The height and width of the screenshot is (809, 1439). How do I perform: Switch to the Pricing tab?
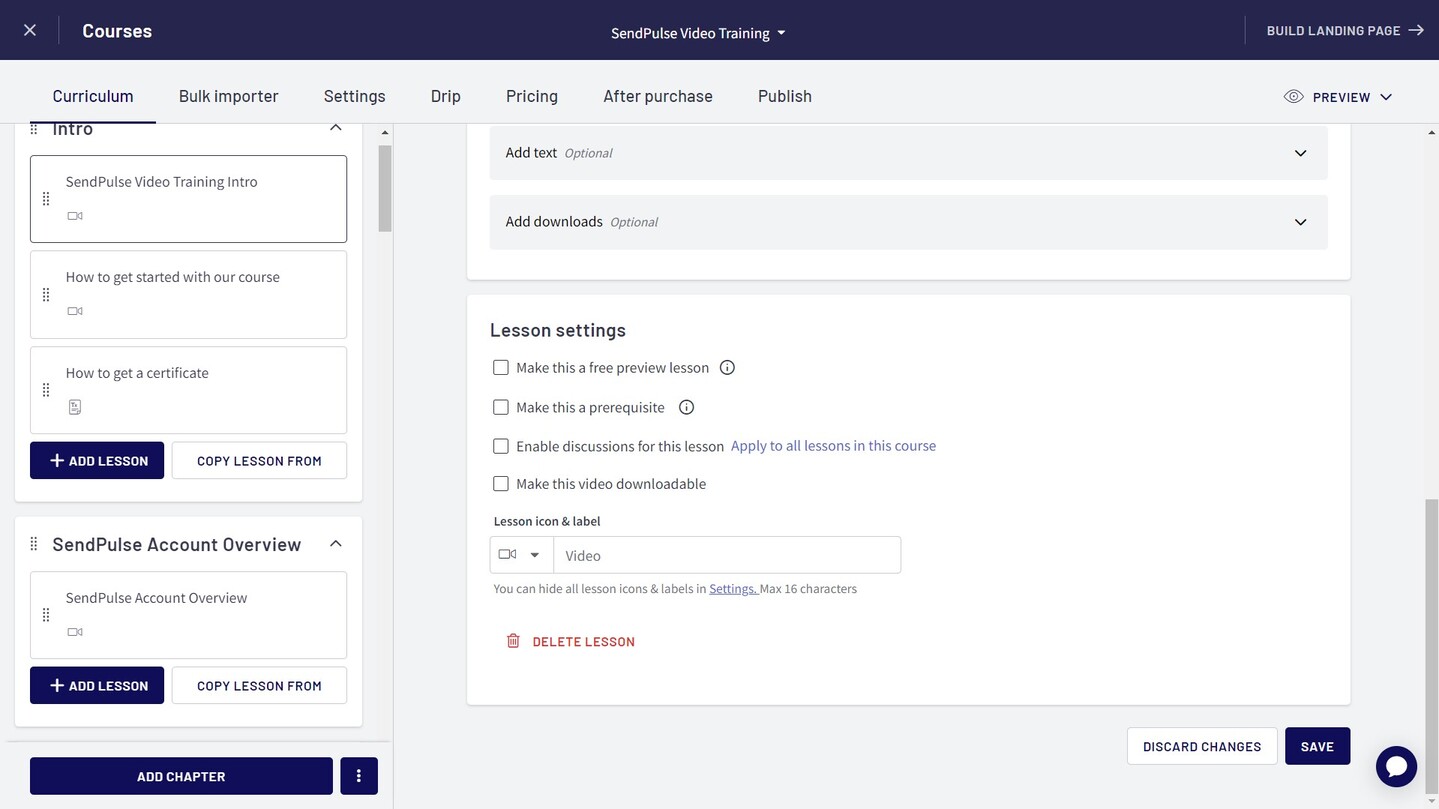pos(530,94)
